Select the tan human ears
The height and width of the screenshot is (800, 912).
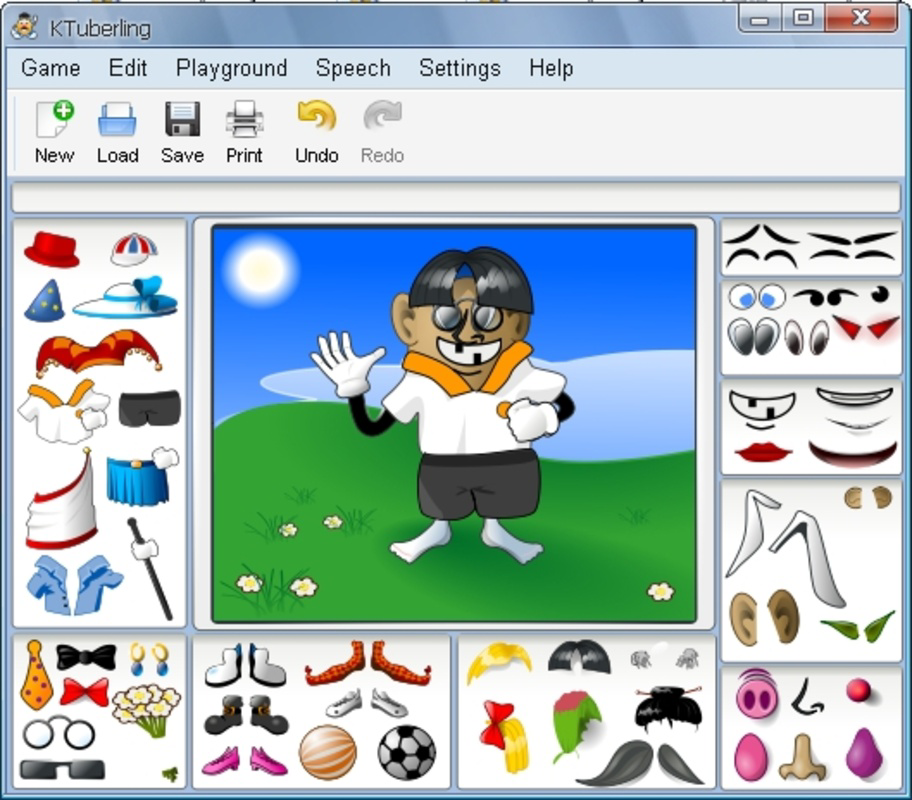tap(764, 618)
